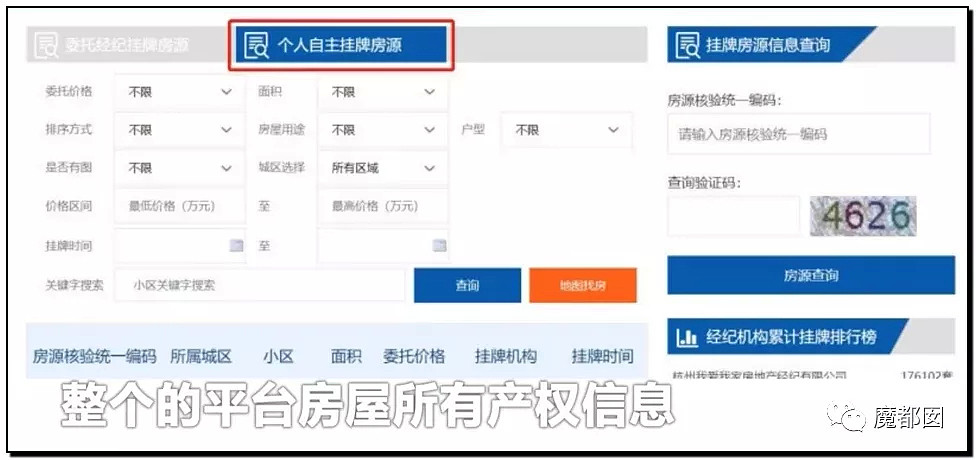Click the 挂牌机构 column header
The width and height of the screenshot is (976, 460).
tap(505, 357)
